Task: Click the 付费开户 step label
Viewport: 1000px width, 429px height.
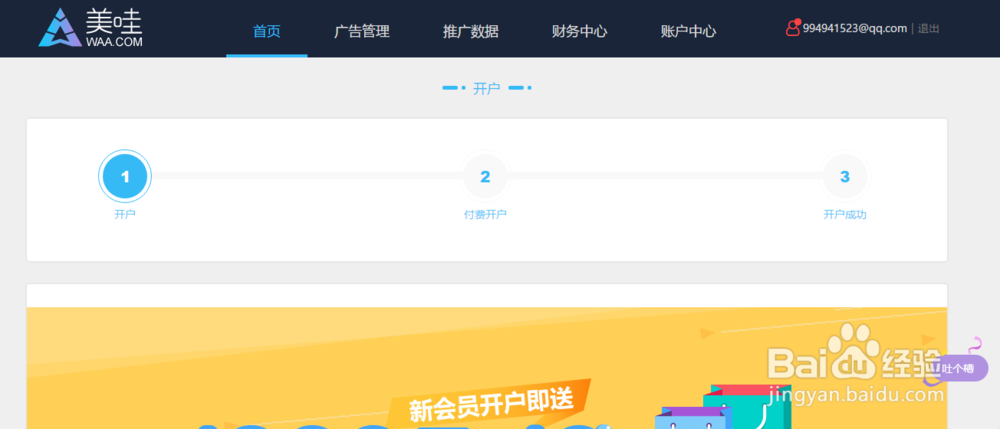Action: [x=485, y=215]
